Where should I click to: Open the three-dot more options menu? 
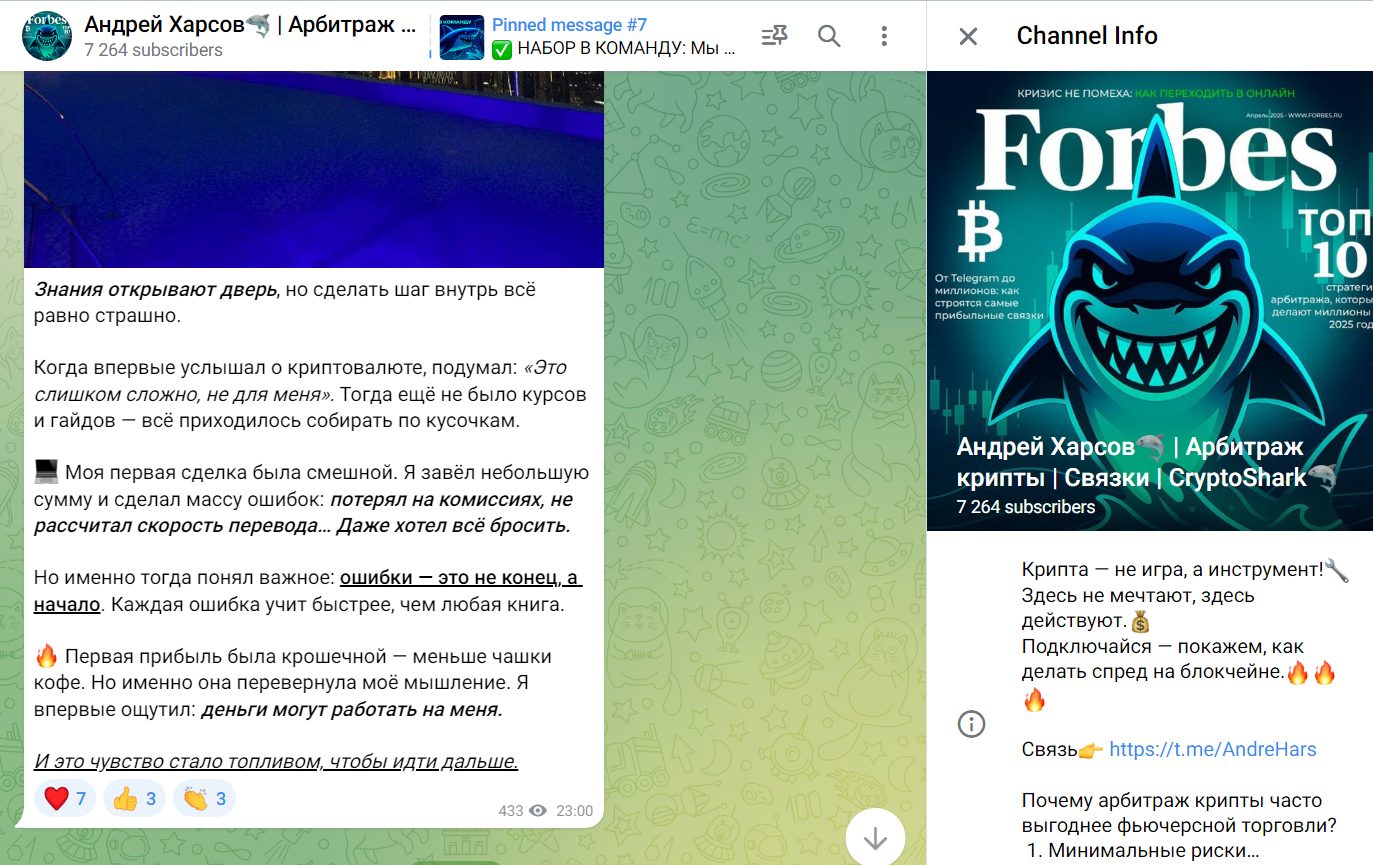pyautogui.click(x=883, y=36)
